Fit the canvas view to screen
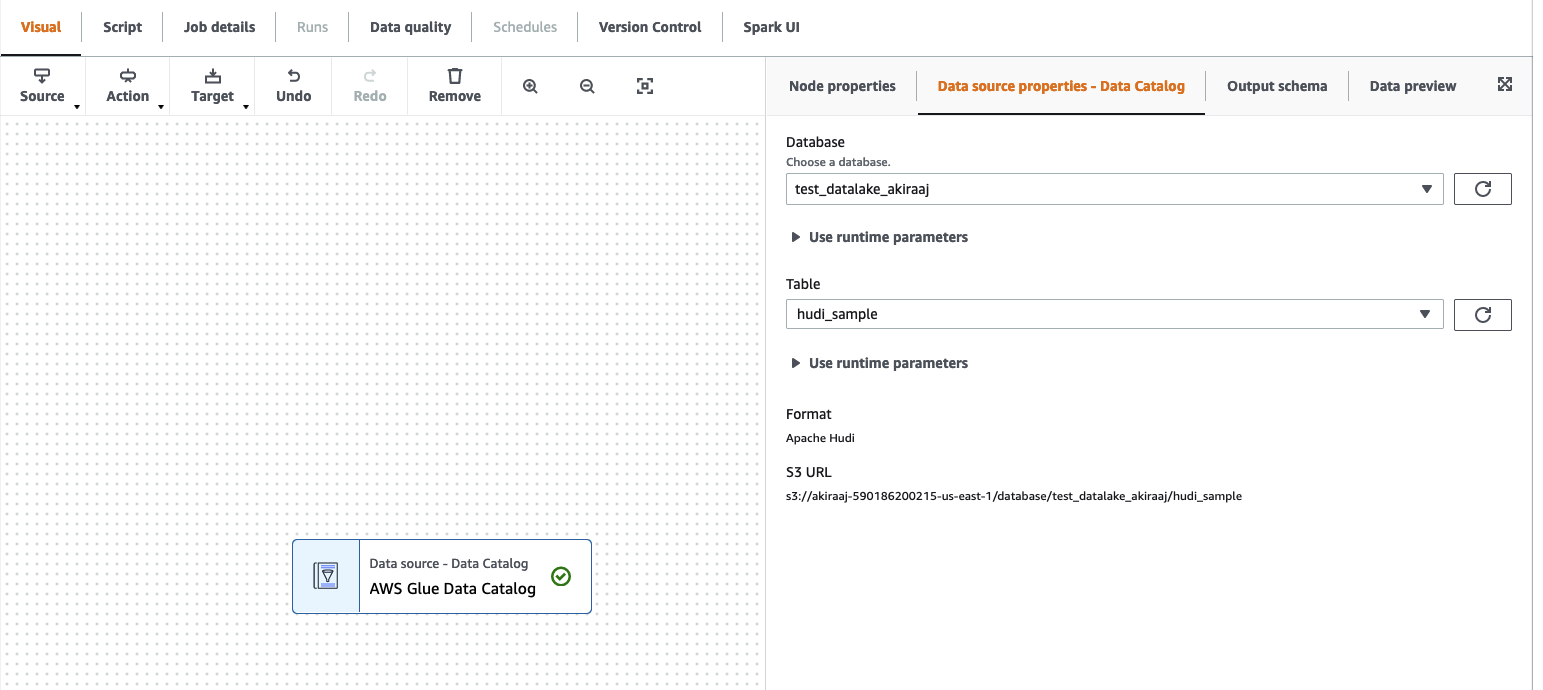This screenshot has width=1543, height=690. pyautogui.click(x=645, y=86)
